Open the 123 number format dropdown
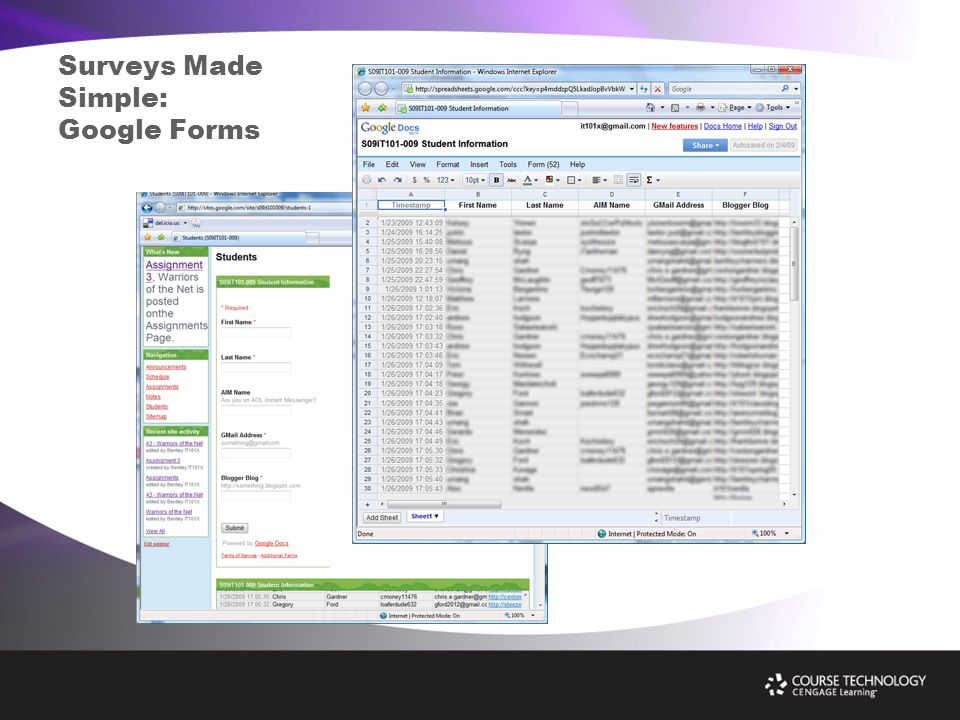This screenshot has height=720, width=960. [x=445, y=180]
